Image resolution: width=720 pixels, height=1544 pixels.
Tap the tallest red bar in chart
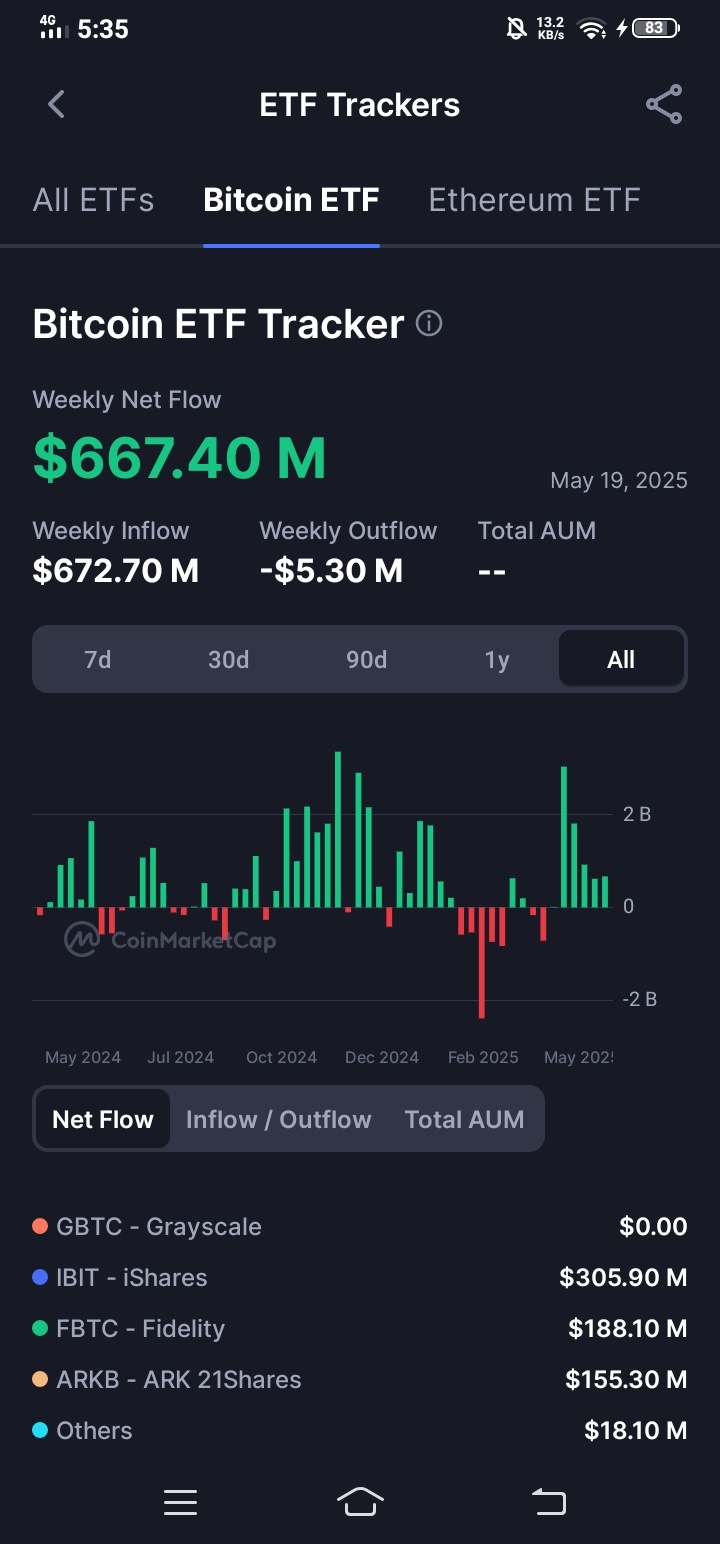(x=481, y=962)
